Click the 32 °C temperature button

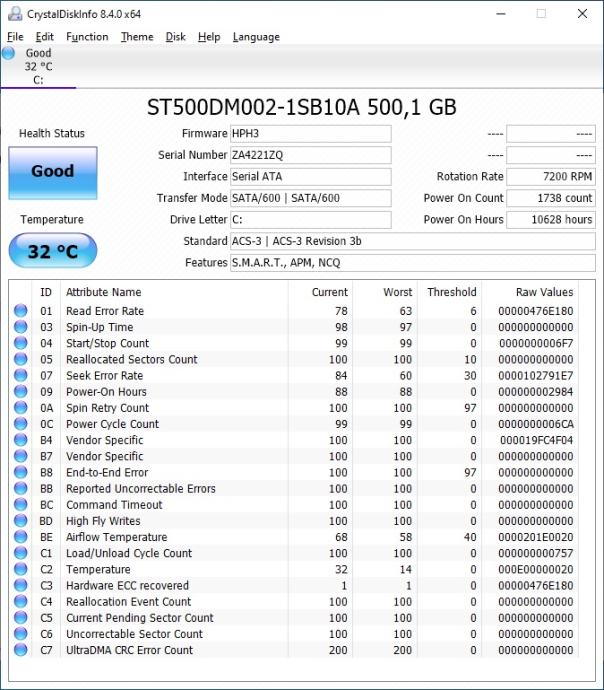click(53, 251)
